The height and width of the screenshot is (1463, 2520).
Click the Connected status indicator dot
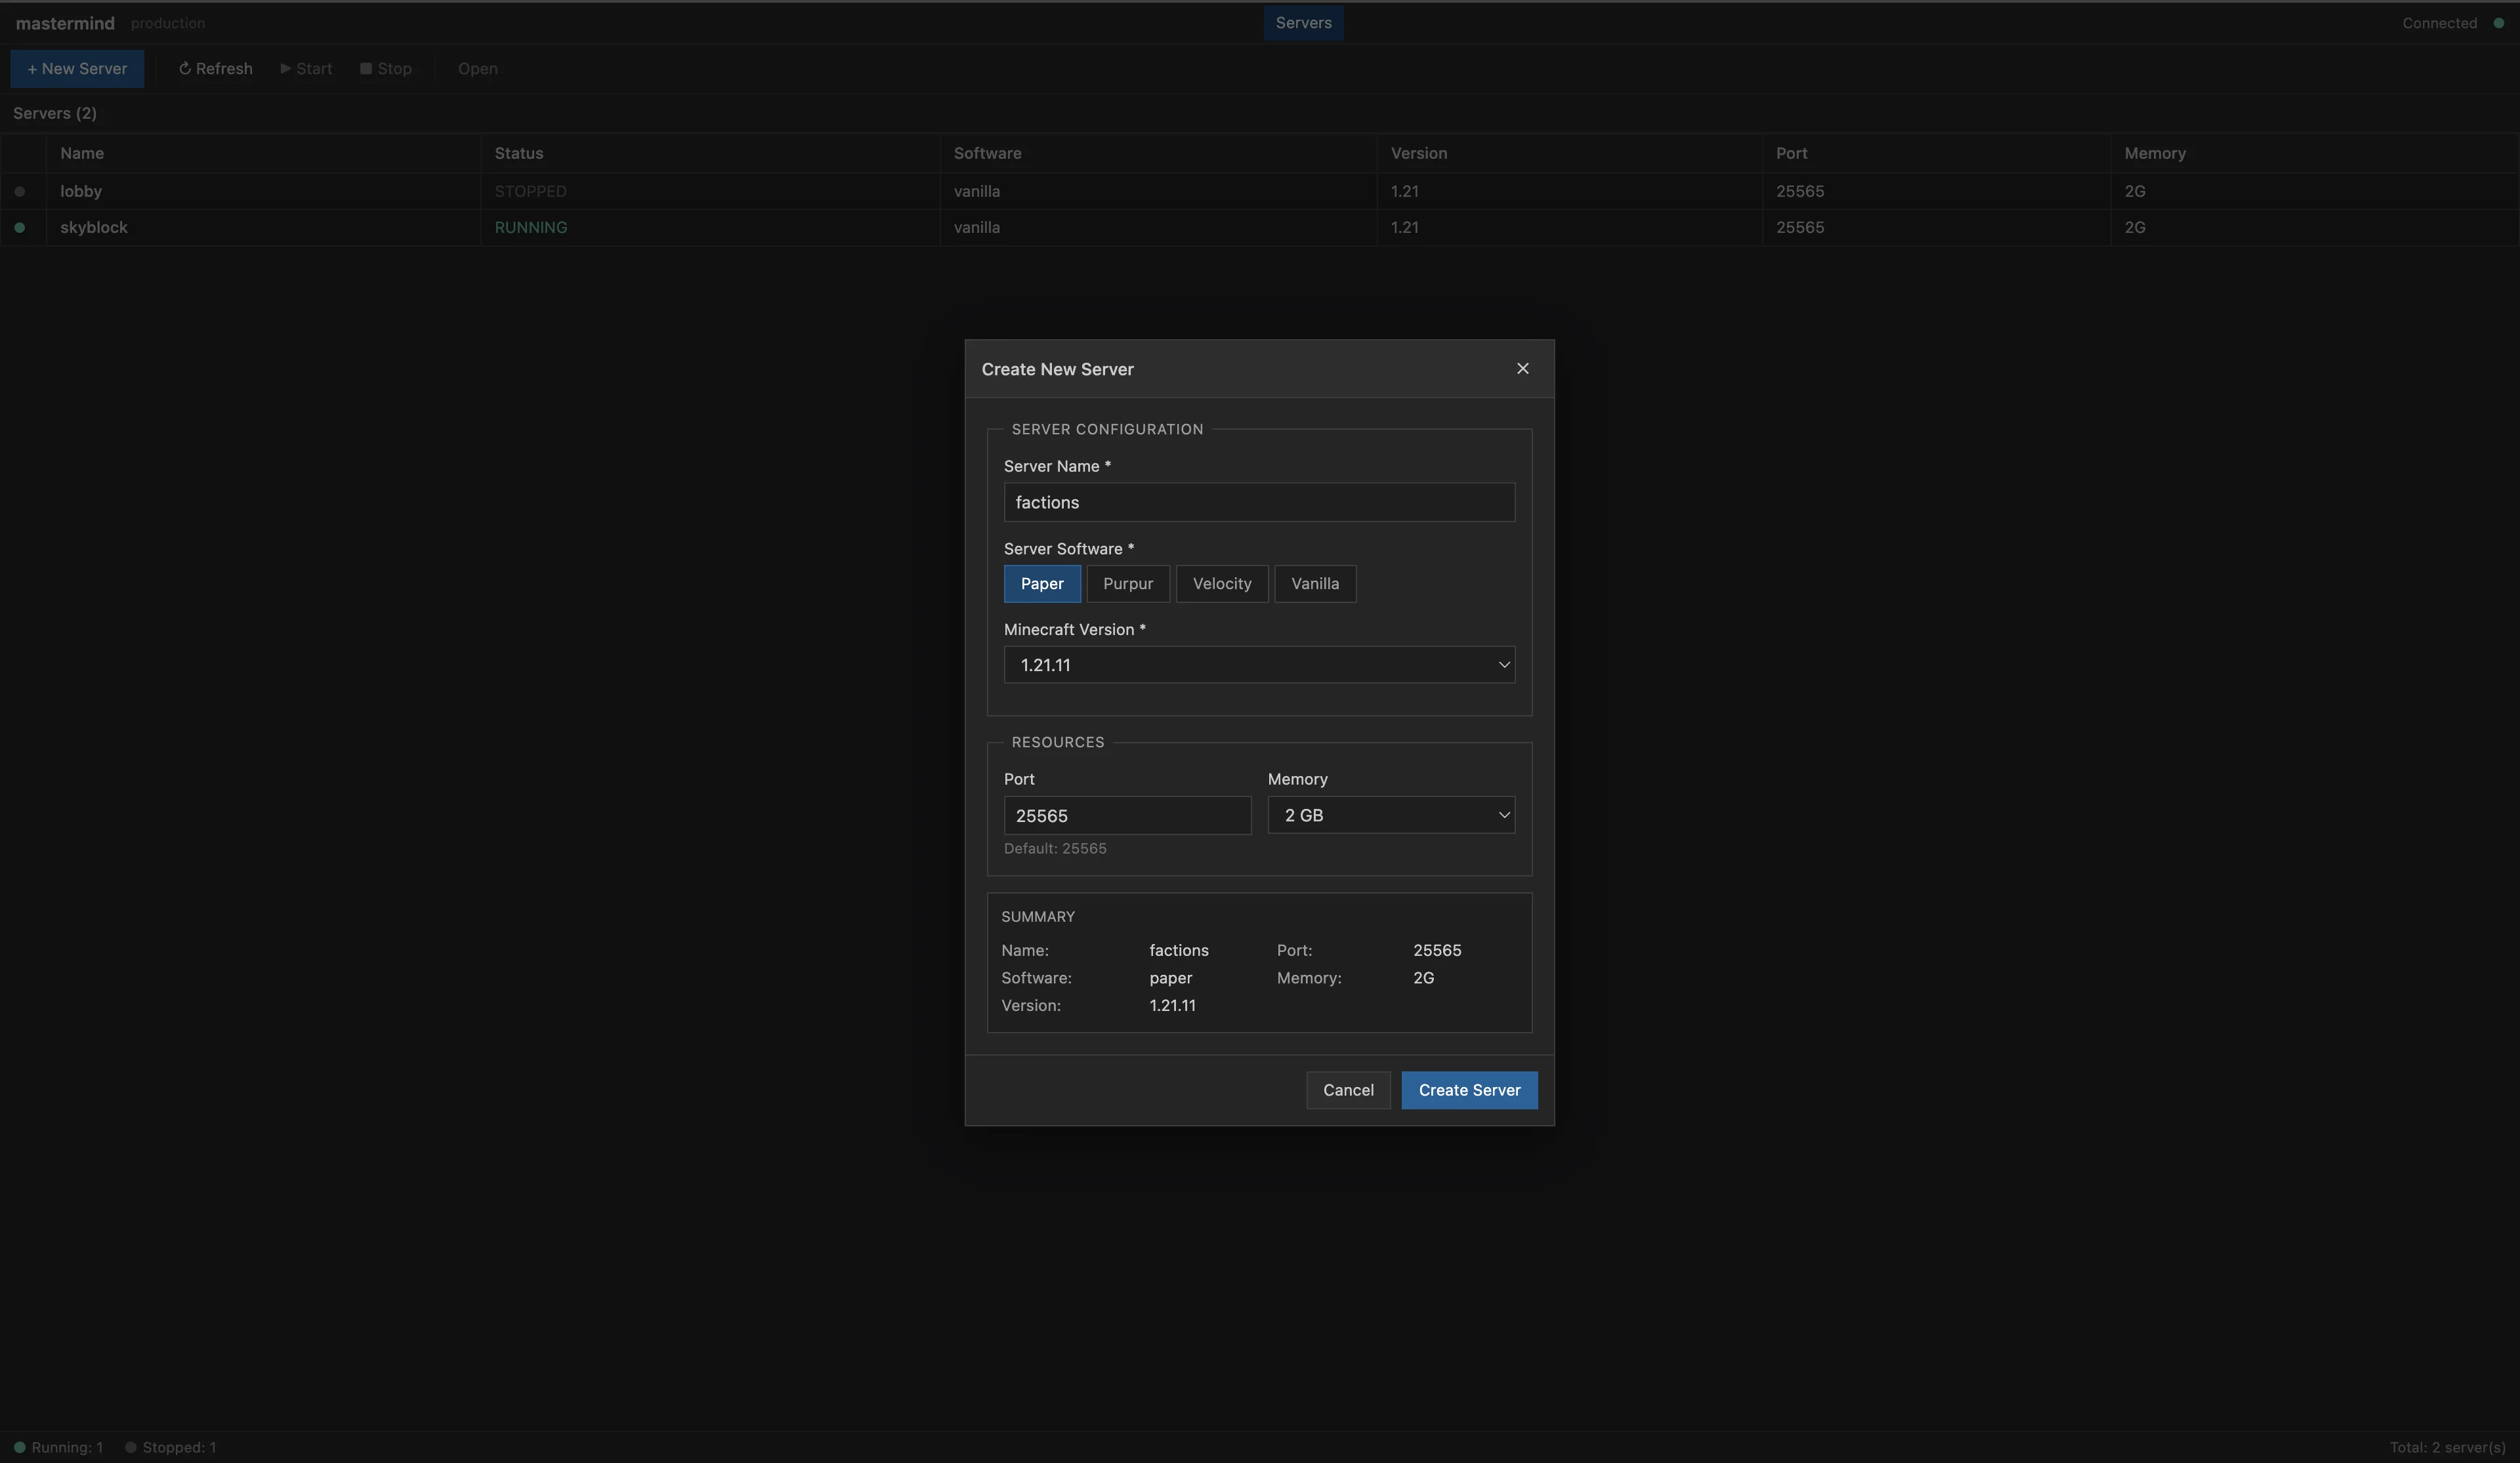[2498, 23]
